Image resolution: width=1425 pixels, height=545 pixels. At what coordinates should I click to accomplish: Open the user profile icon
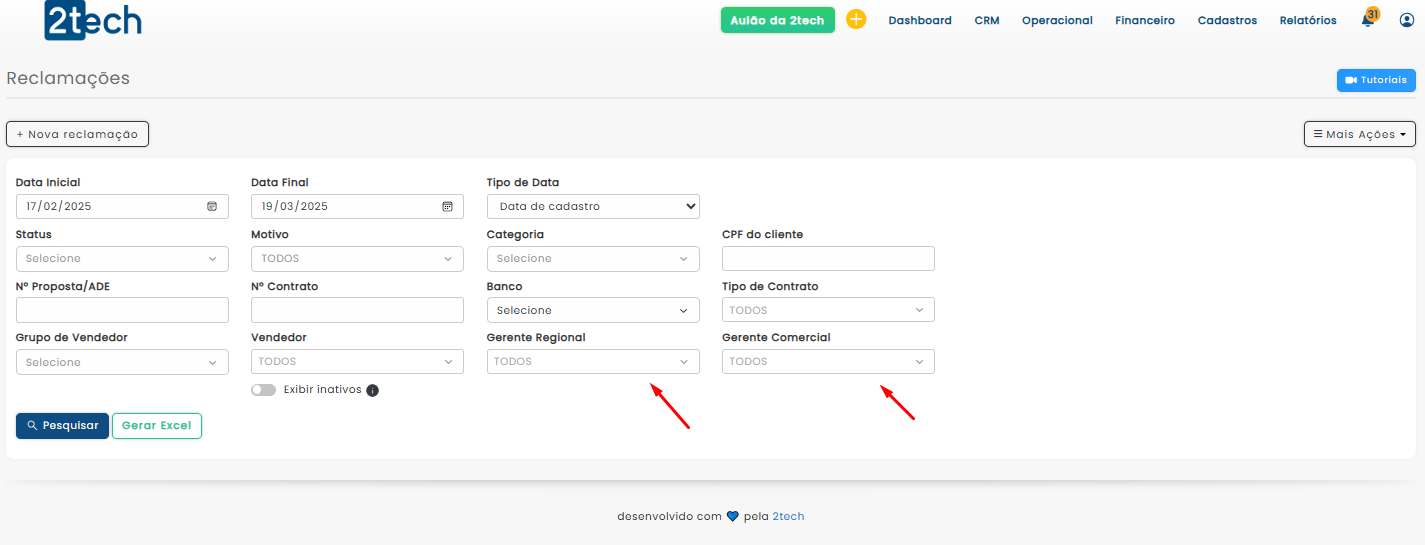click(1407, 20)
